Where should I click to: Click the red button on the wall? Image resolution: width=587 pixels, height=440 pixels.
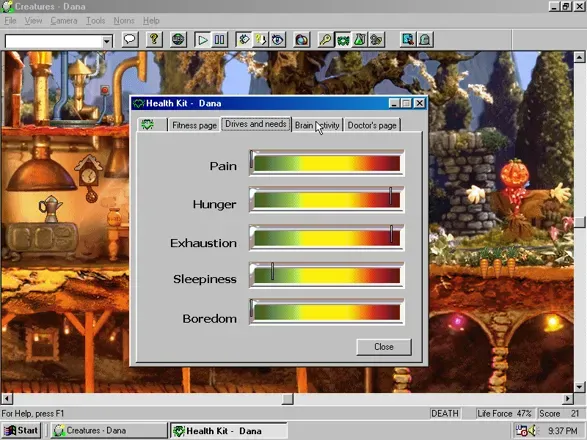pos(105,90)
